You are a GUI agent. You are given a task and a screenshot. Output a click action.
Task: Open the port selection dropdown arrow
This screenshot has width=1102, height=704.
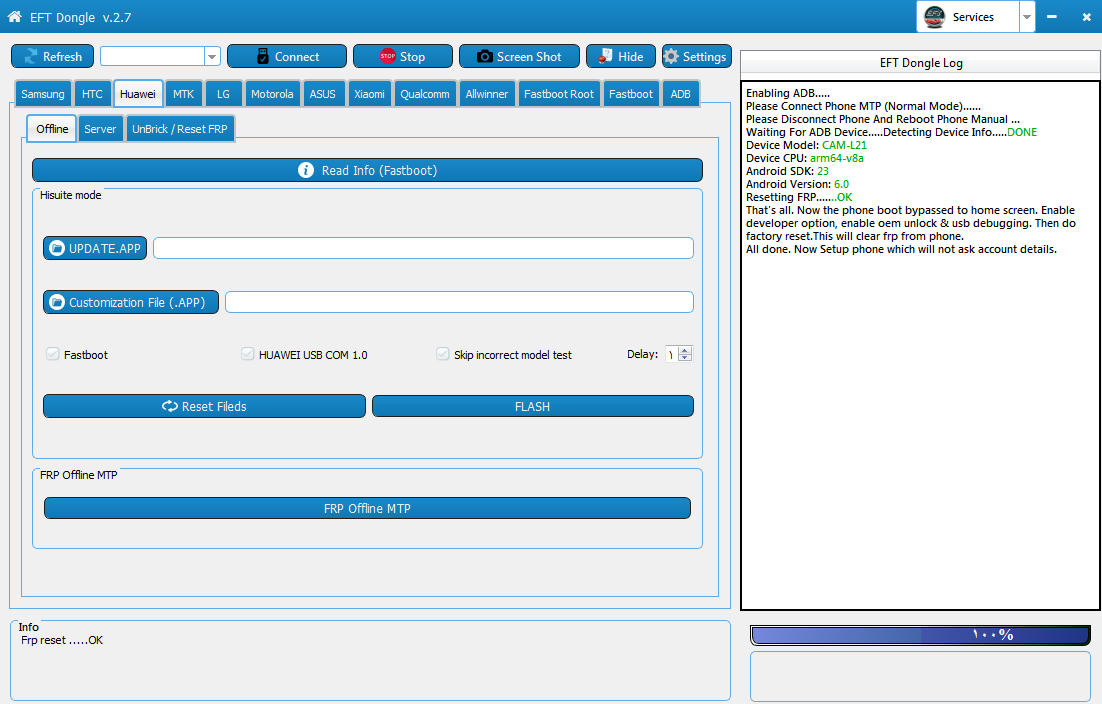(212, 56)
